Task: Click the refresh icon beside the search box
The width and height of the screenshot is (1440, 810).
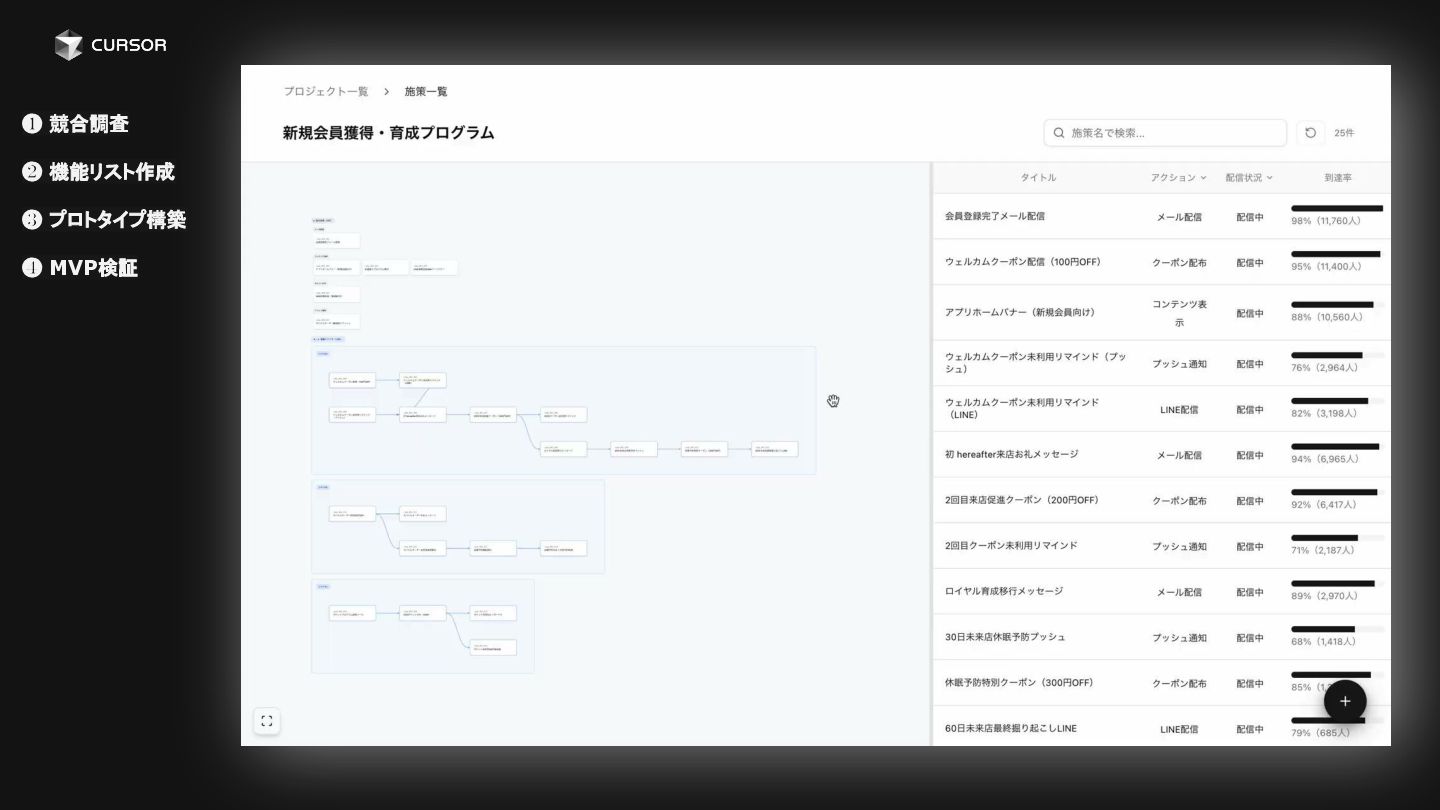Action: (1310, 133)
